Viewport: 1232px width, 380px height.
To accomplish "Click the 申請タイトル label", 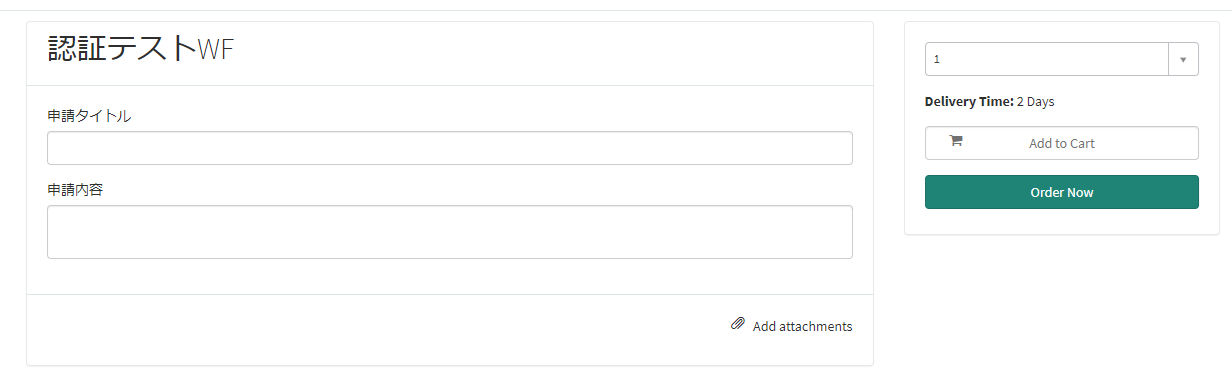I will (x=89, y=116).
